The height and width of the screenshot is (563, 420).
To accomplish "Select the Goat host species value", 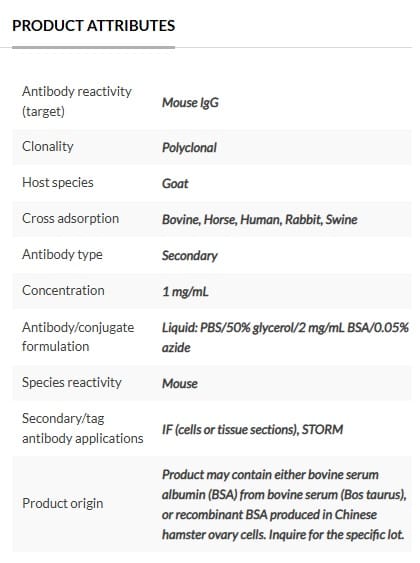I will (x=175, y=183).
